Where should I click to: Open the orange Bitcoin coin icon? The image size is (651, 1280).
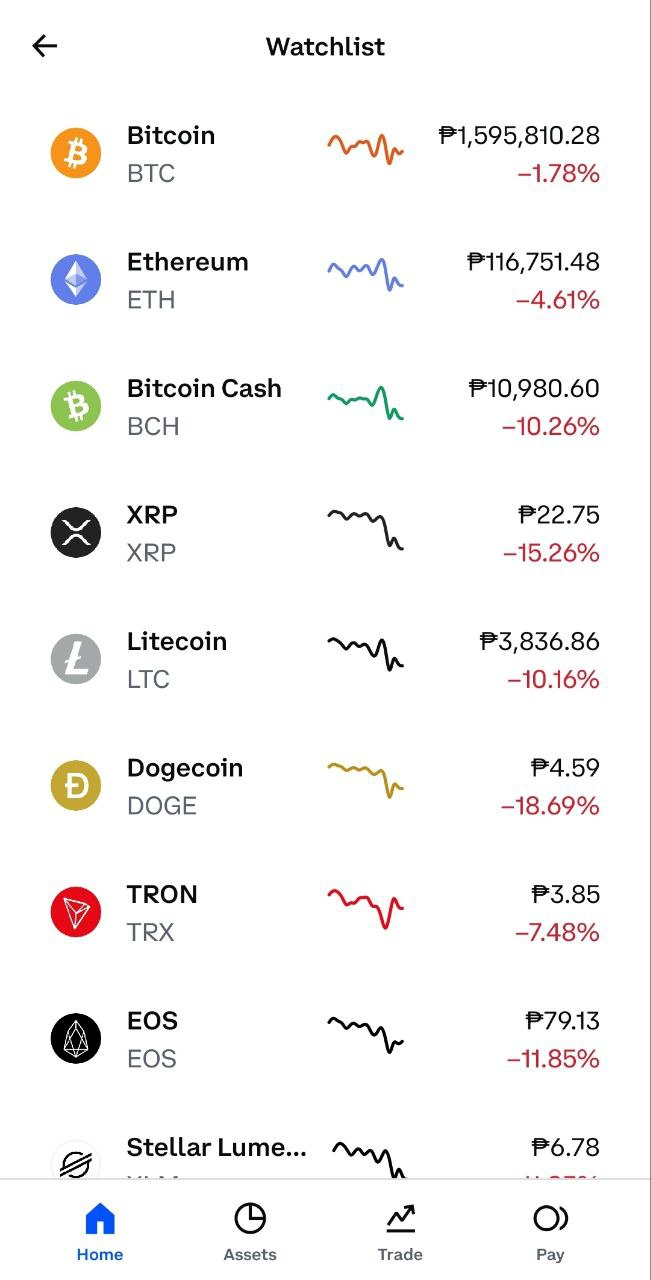[x=76, y=153]
